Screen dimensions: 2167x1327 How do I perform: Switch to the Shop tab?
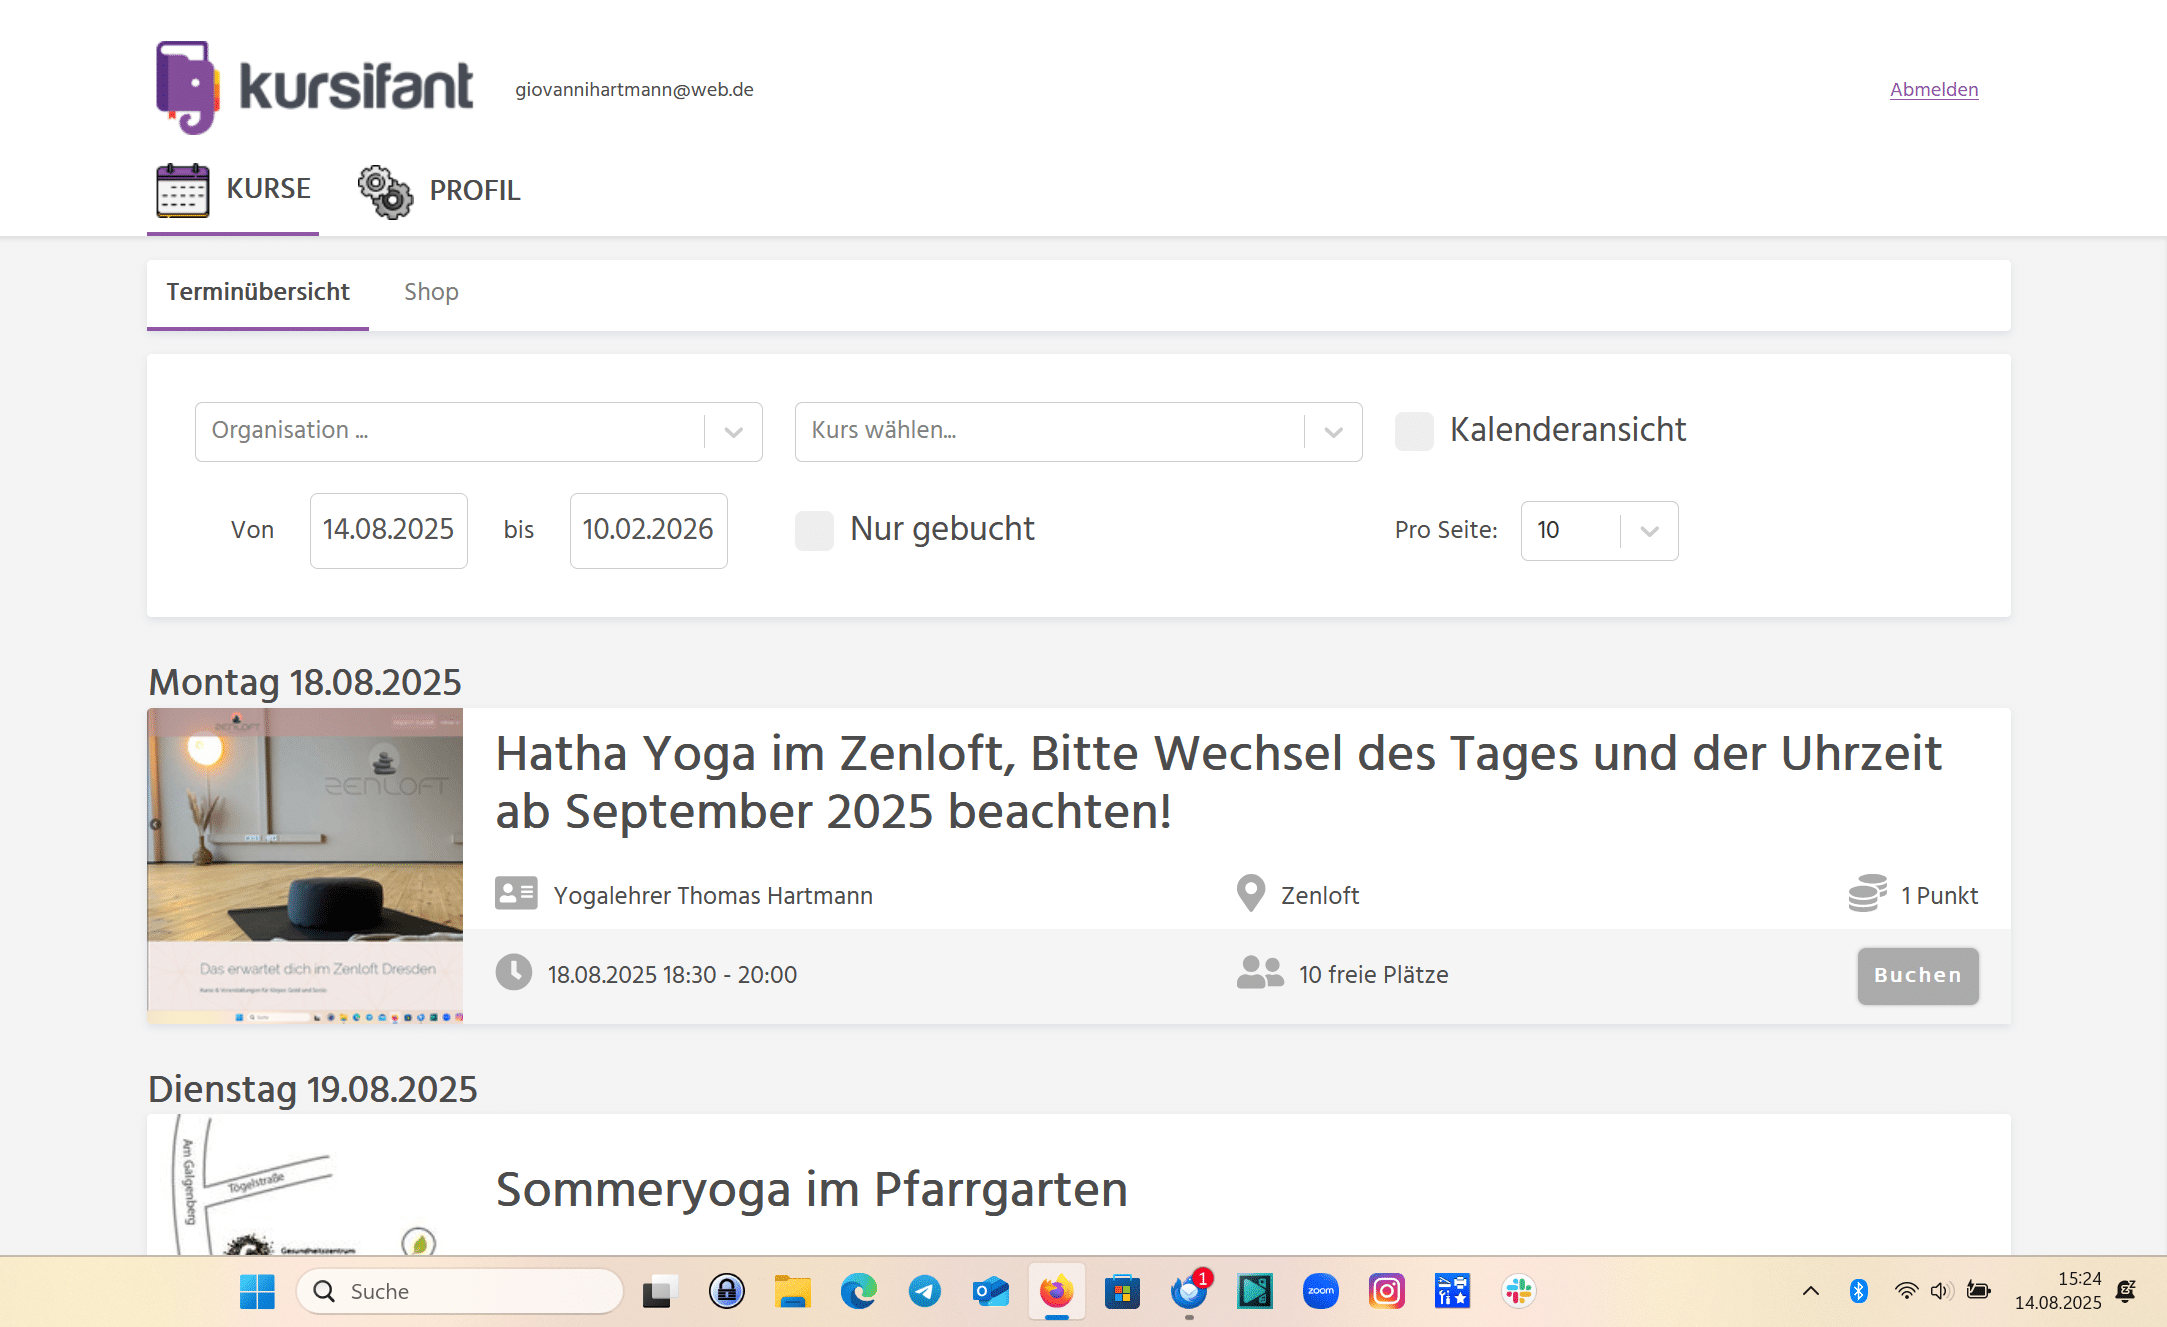[x=431, y=292]
